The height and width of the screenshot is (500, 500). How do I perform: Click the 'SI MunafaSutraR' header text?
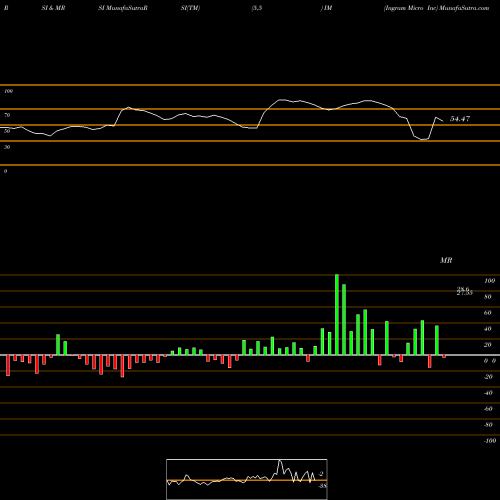[x=123, y=8]
